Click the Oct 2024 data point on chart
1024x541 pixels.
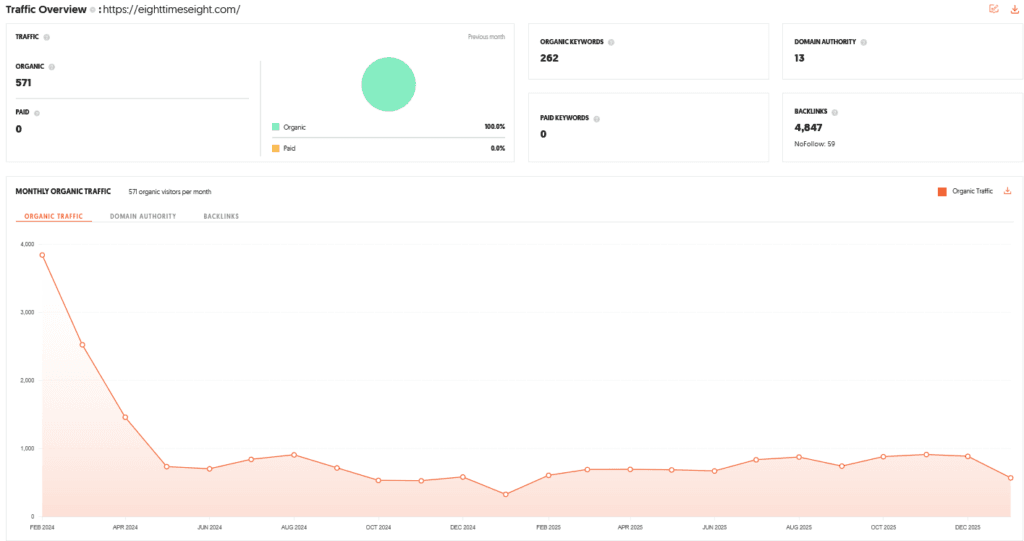click(x=379, y=481)
